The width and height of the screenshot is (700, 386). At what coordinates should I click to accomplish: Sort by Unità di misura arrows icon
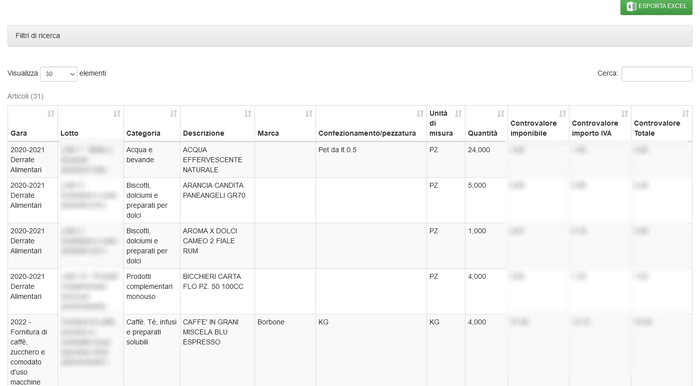pos(458,114)
